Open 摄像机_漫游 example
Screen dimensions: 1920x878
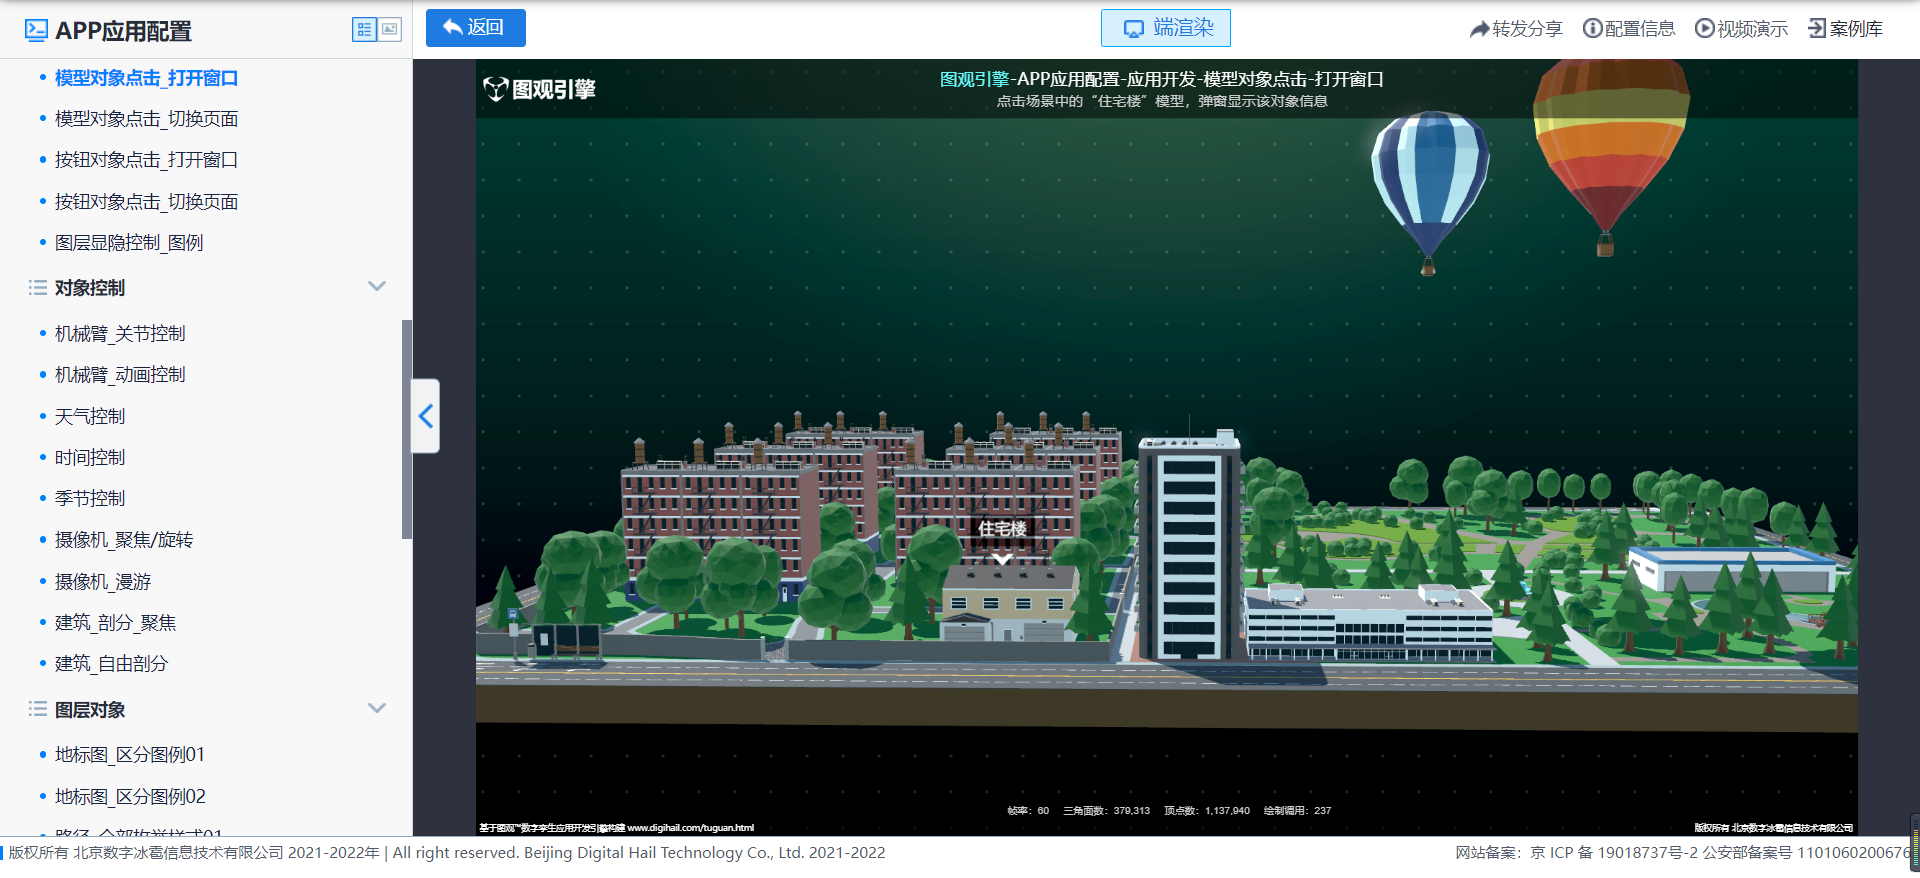click(103, 582)
